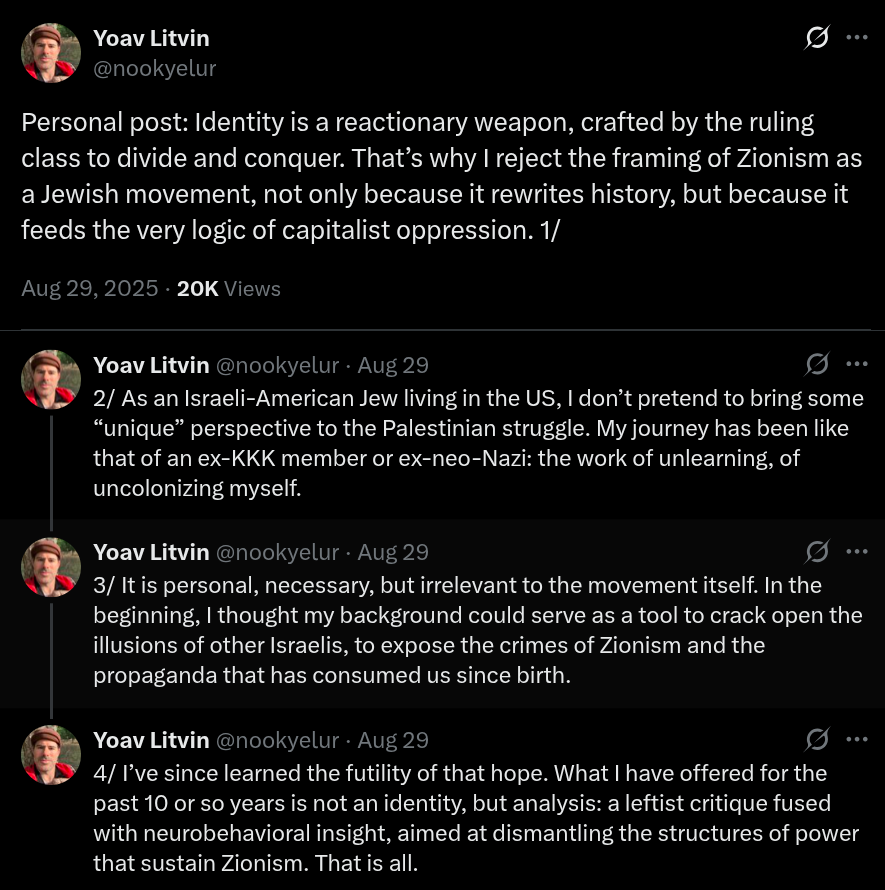
Task: Click Grok icon on the 4/ reply
Action: coord(817,739)
